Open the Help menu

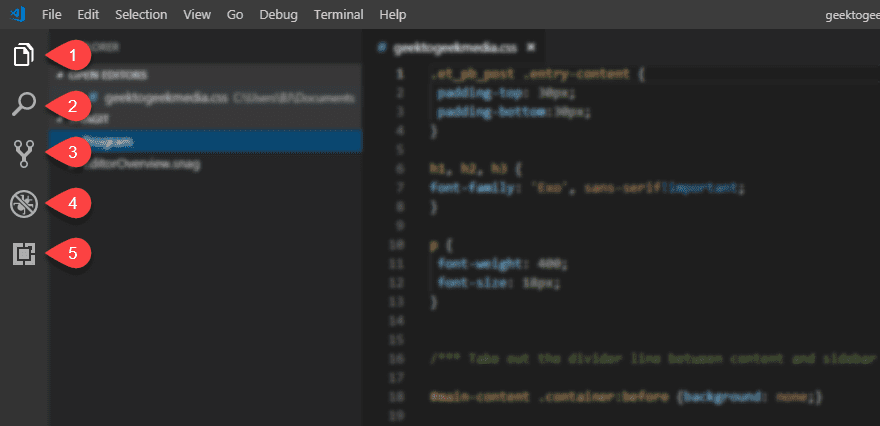point(393,15)
